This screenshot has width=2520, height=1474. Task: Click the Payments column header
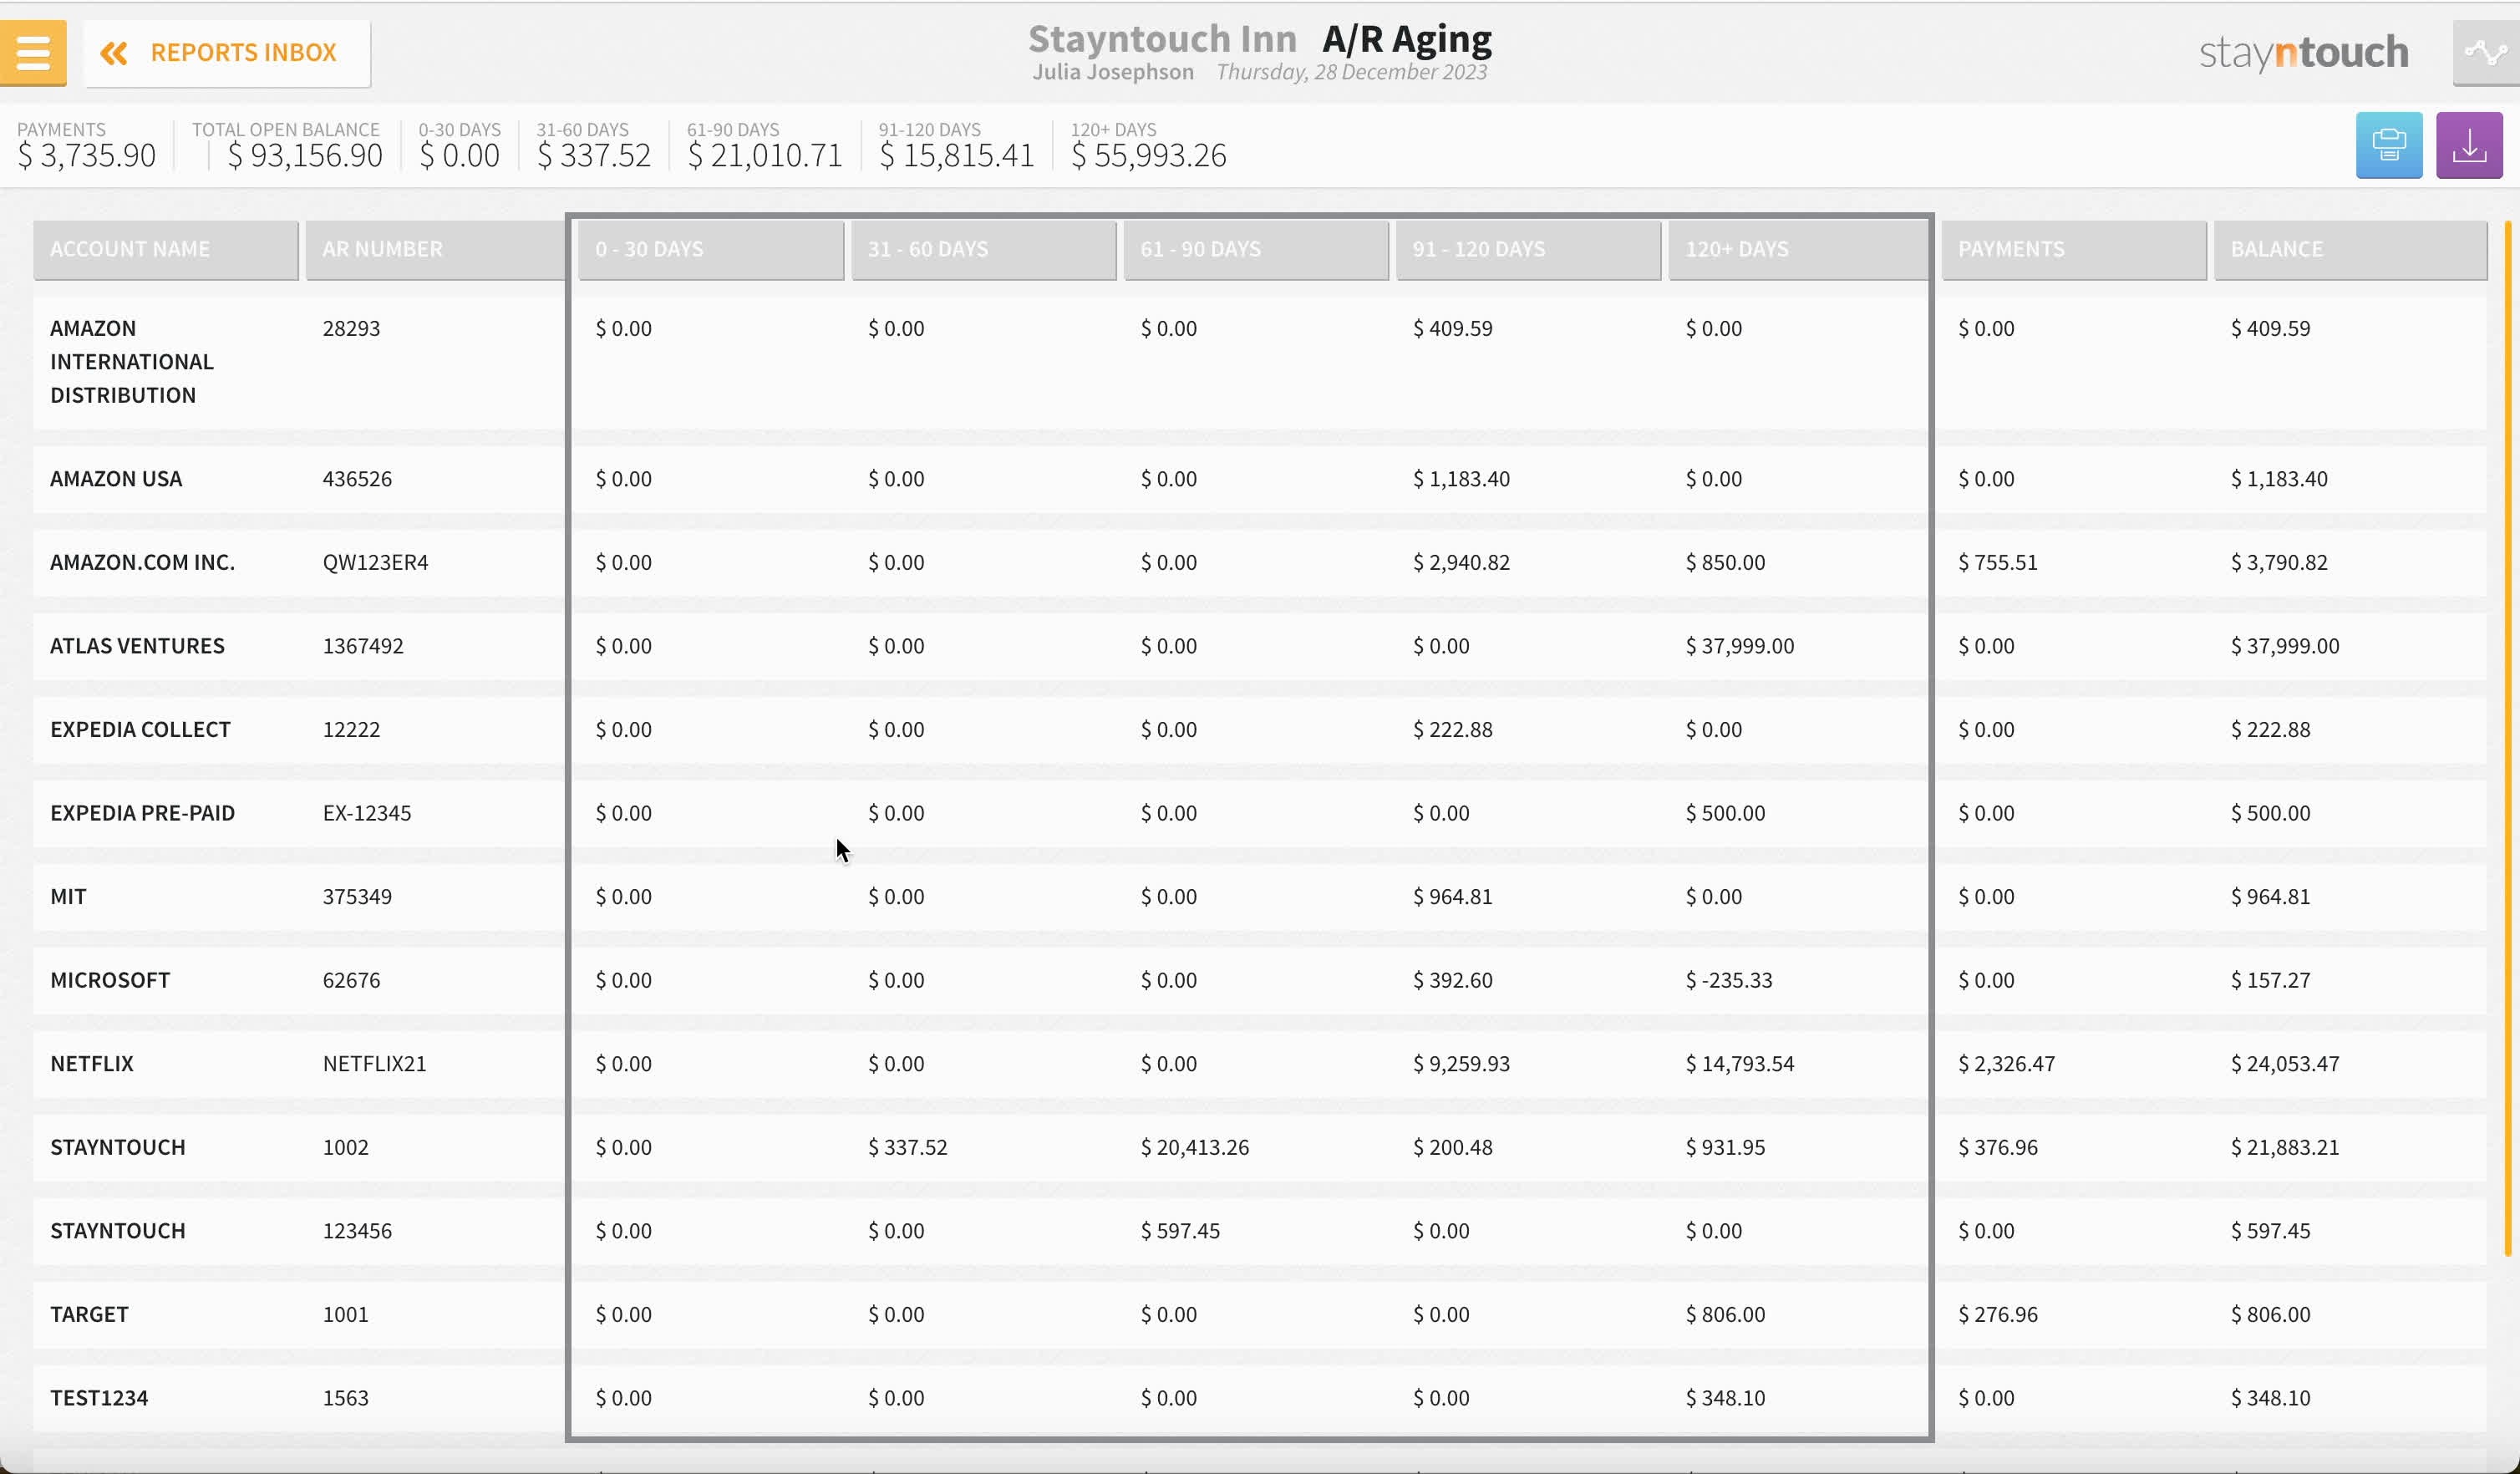(x=2074, y=249)
